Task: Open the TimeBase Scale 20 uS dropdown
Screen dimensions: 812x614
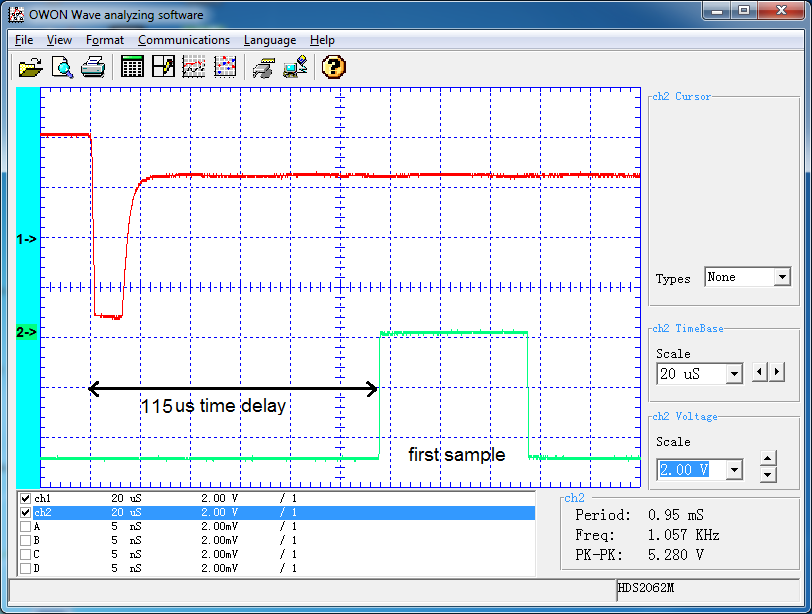Action: point(734,373)
